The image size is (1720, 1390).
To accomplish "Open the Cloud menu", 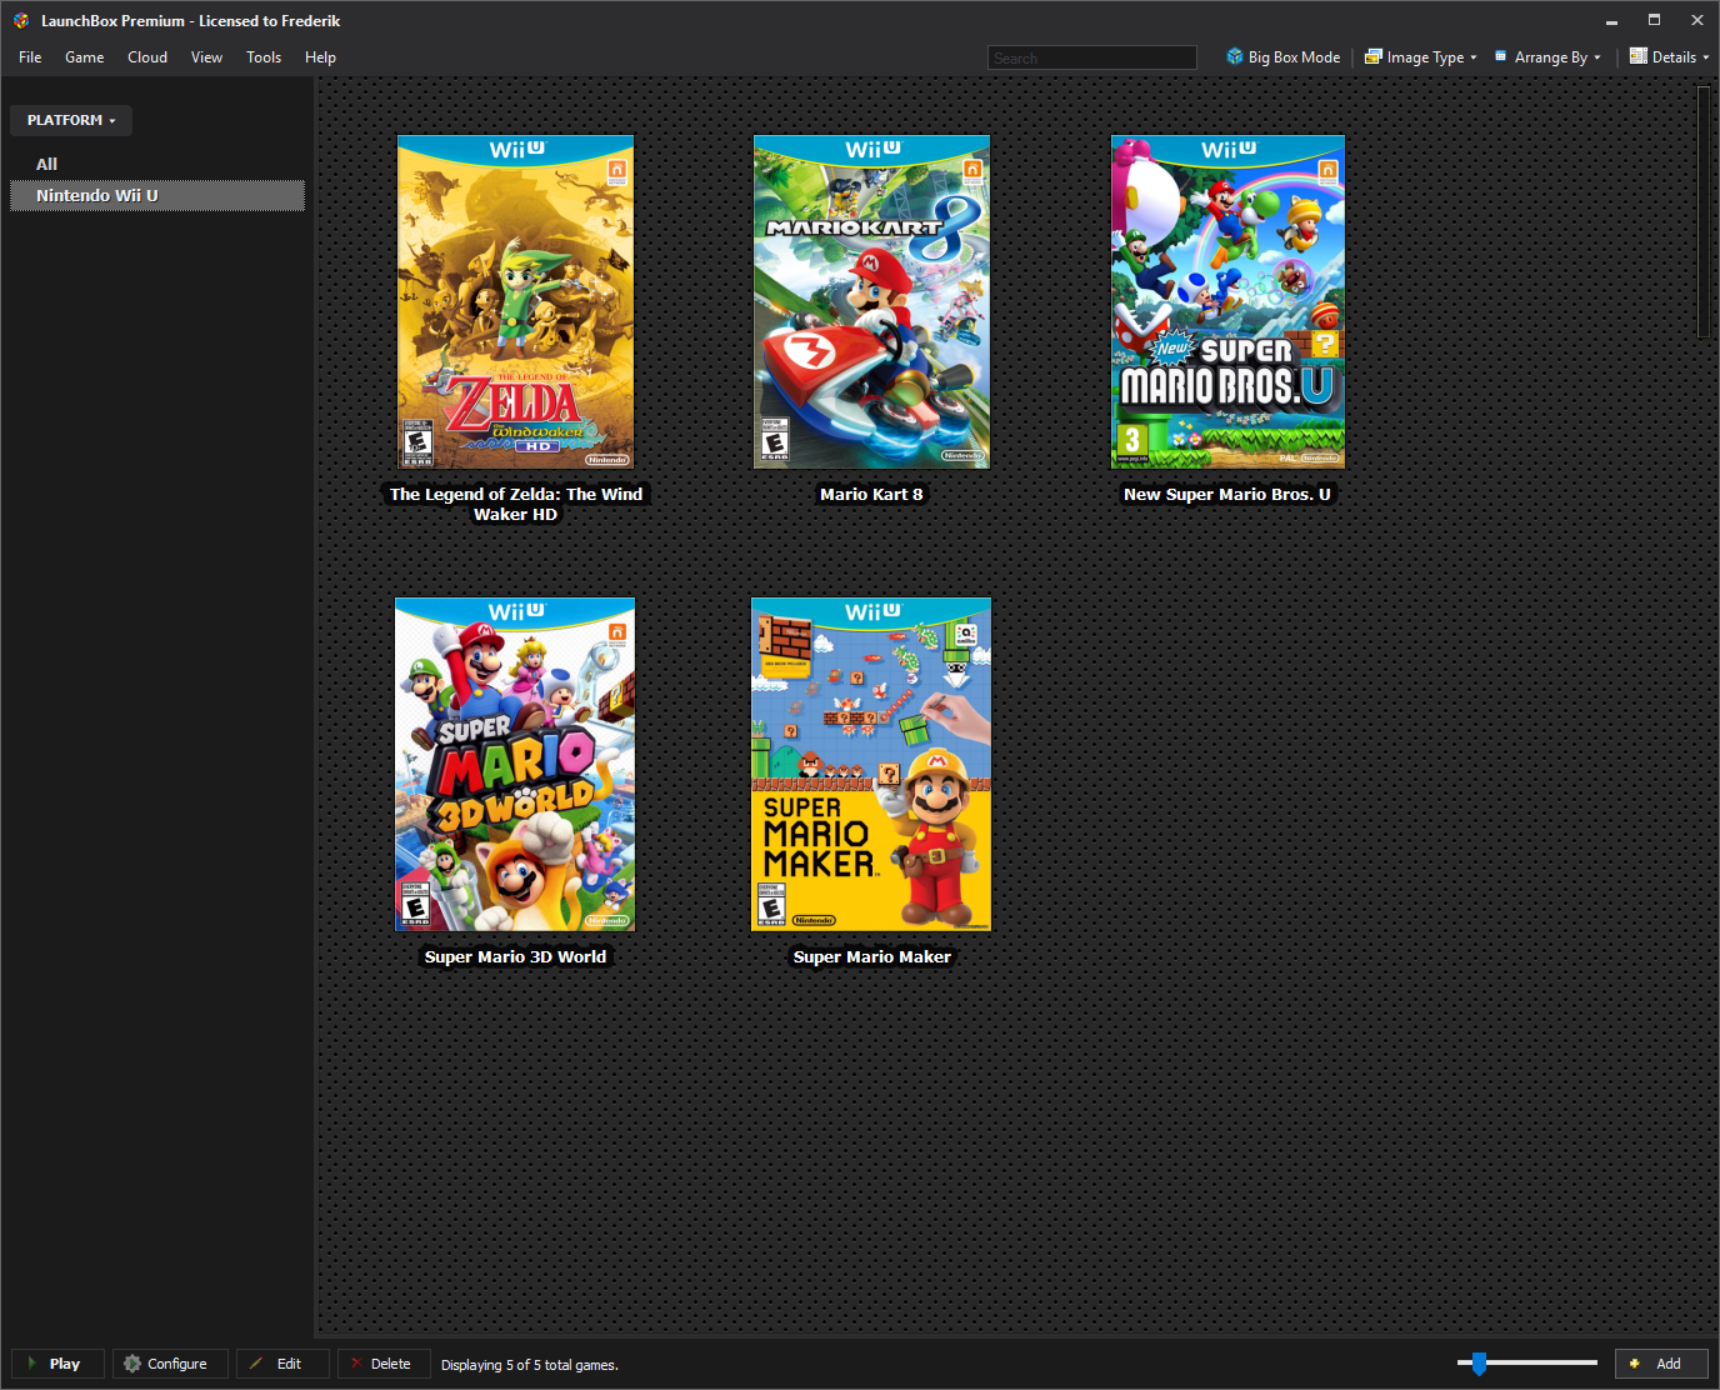I will point(147,57).
